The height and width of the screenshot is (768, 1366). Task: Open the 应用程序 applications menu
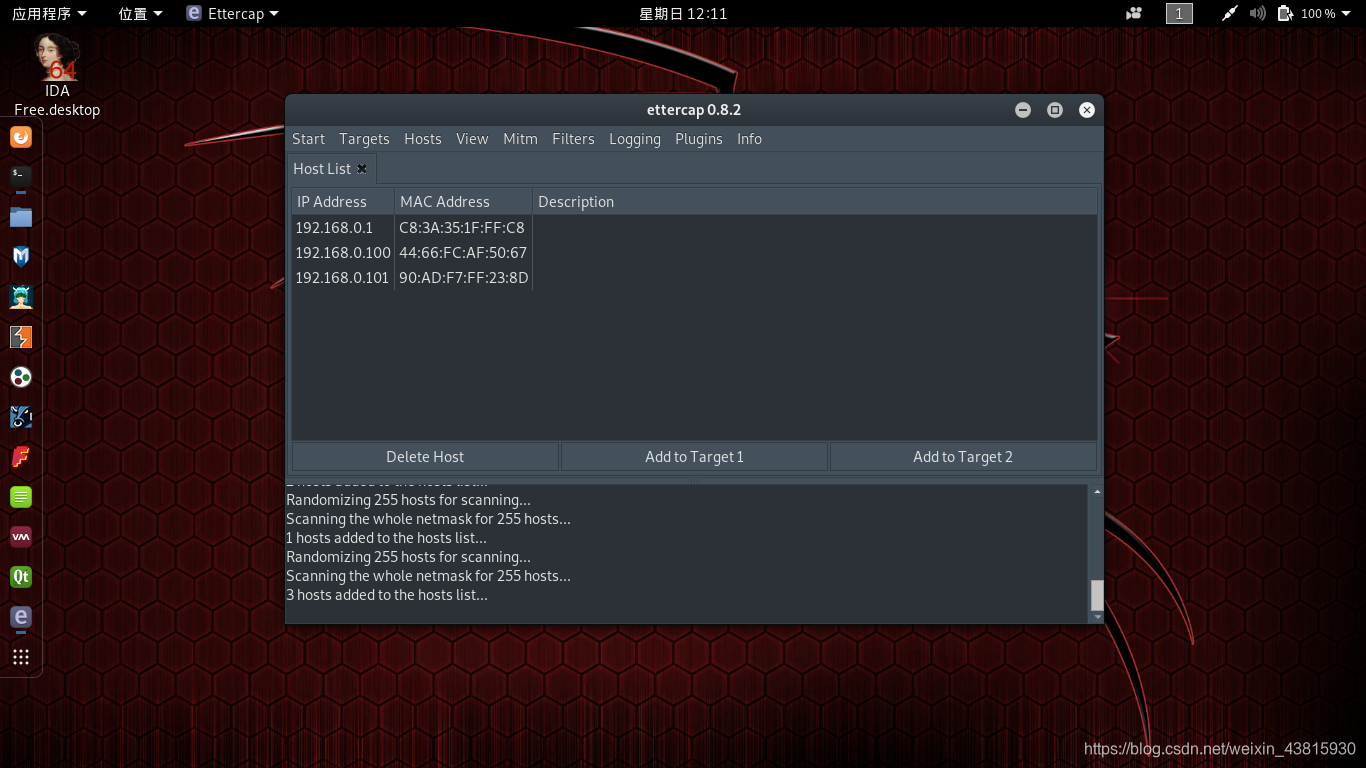coord(49,13)
